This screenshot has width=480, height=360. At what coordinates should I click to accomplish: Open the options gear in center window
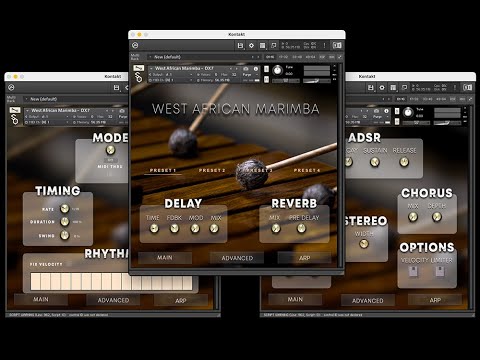point(251,46)
